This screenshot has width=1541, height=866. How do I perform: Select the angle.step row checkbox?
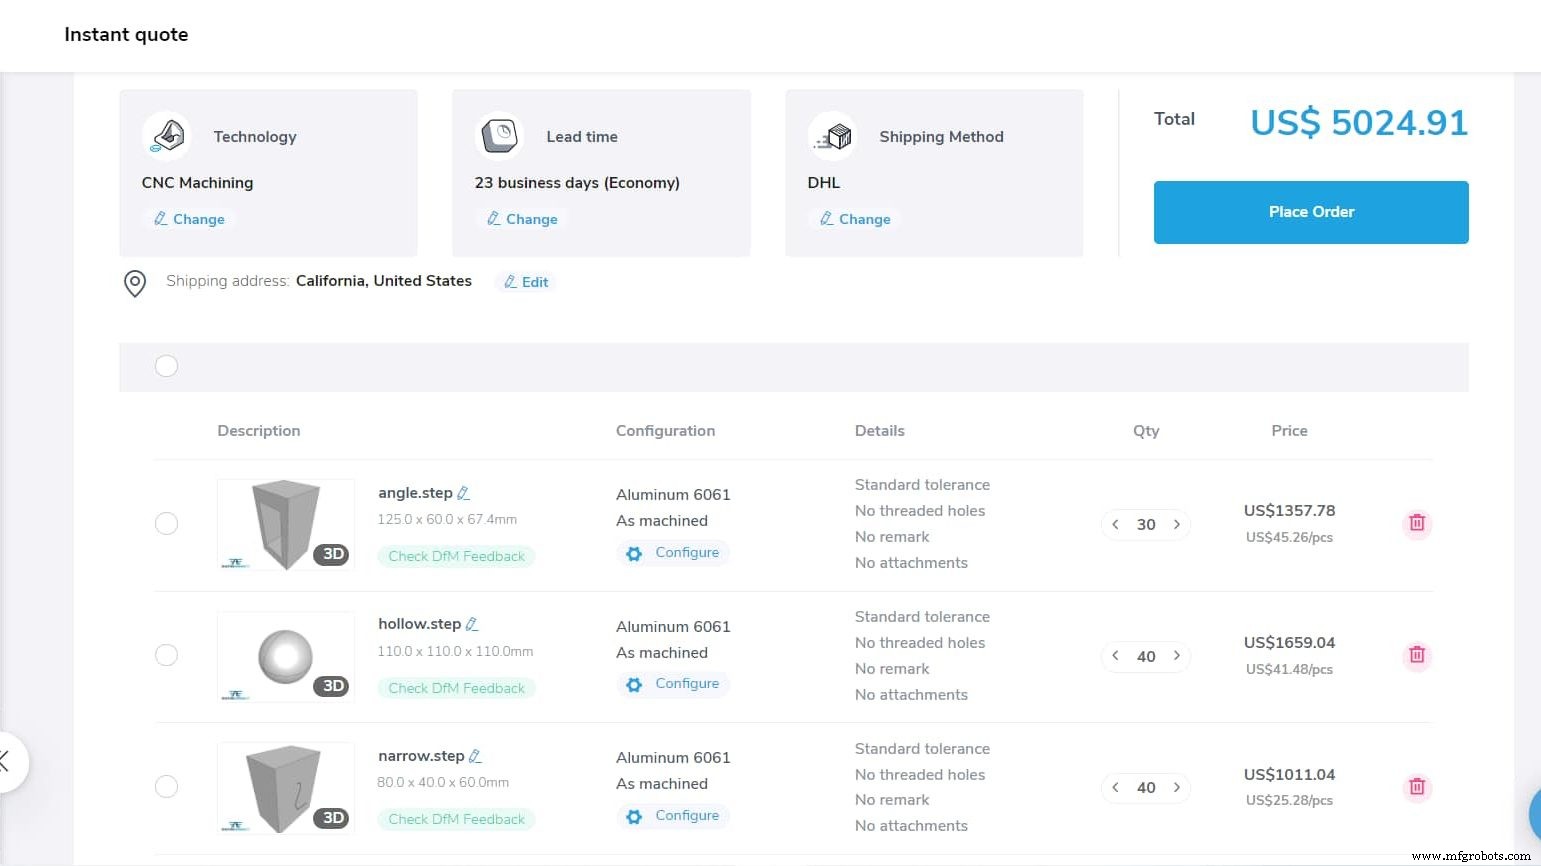tap(166, 523)
